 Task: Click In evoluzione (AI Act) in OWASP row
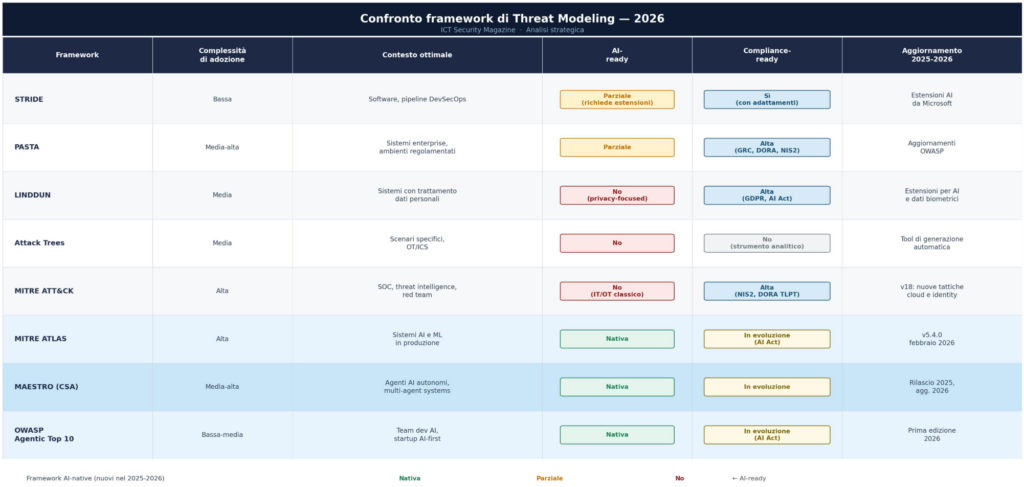tap(767, 435)
